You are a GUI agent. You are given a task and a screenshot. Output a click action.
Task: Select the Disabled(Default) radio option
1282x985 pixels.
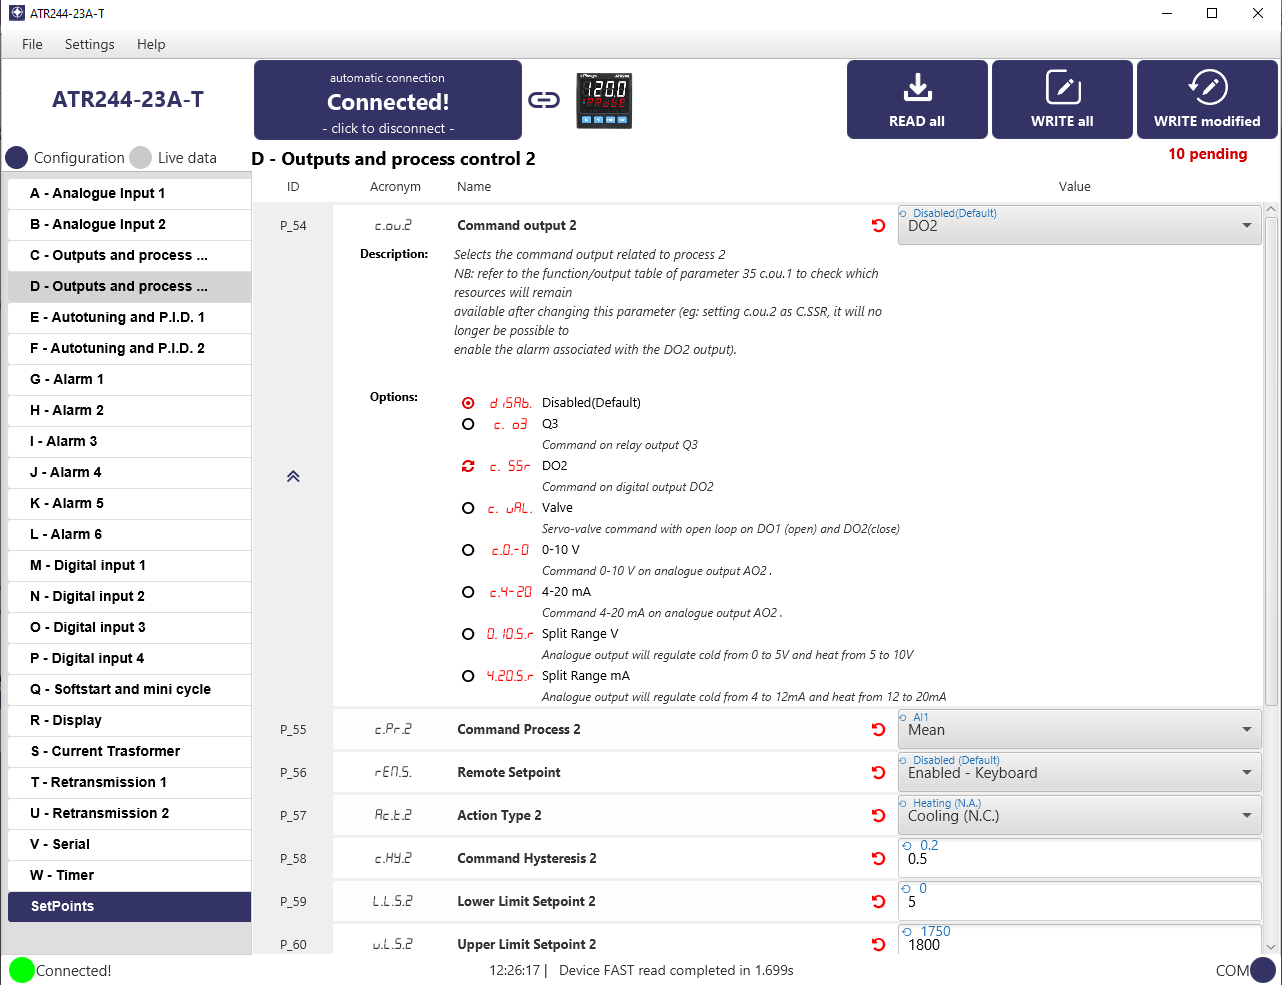tap(468, 403)
